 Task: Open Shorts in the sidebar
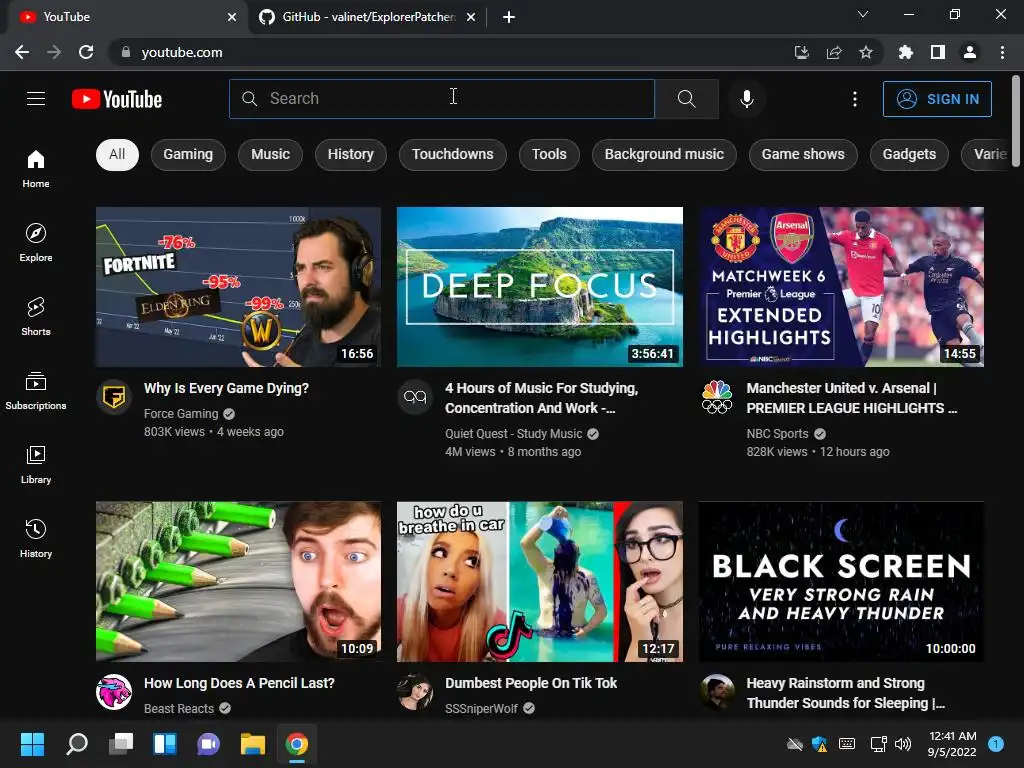point(36,316)
